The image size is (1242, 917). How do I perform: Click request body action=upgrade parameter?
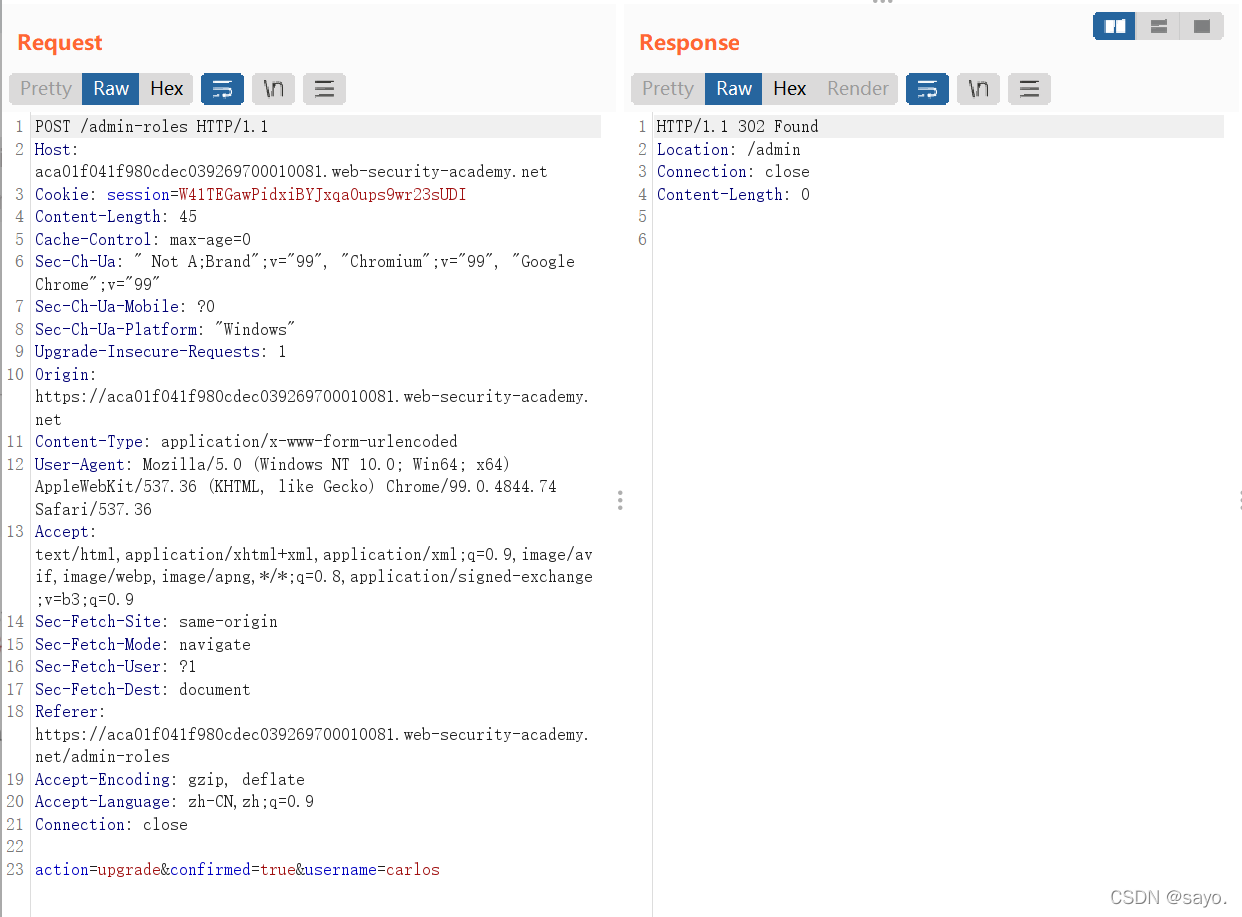pos(98,870)
